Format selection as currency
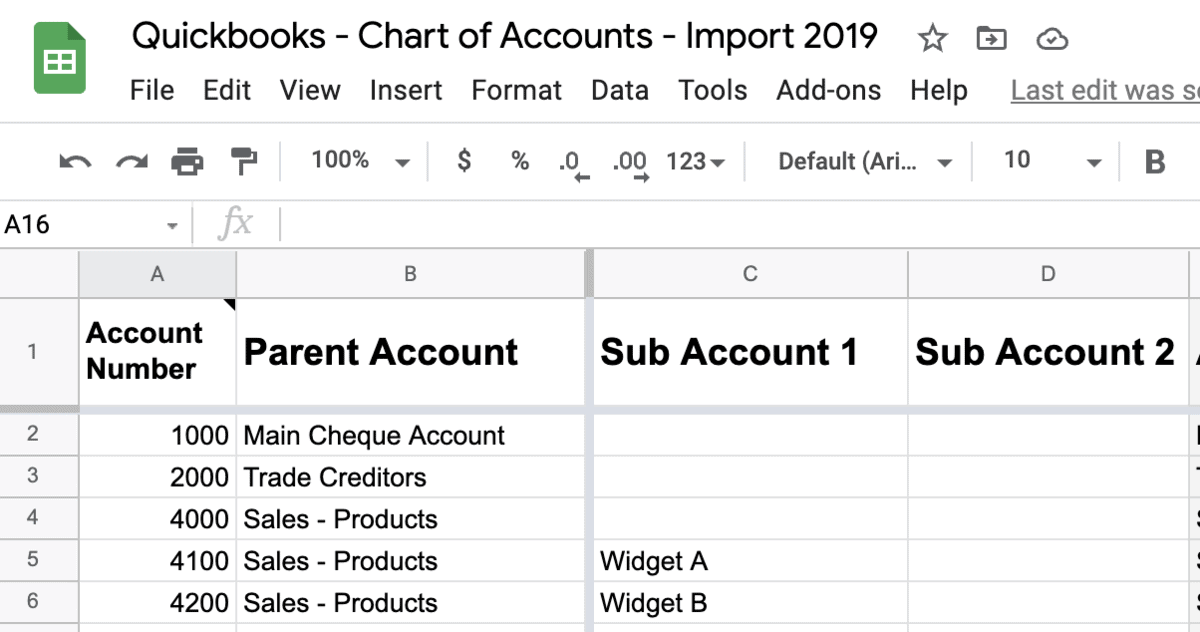The image size is (1200, 632). (x=463, y=160)
